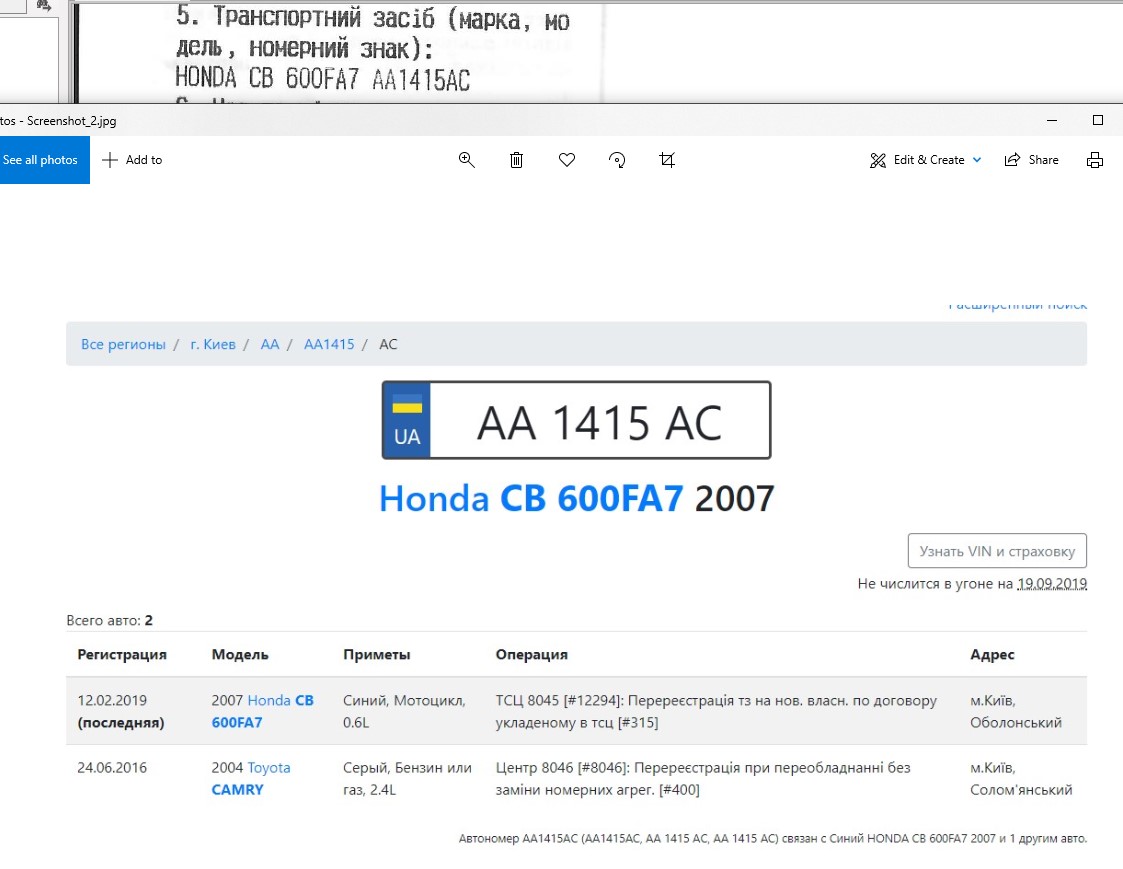Click the Share icon
1123x869 pixels.
1012,160
